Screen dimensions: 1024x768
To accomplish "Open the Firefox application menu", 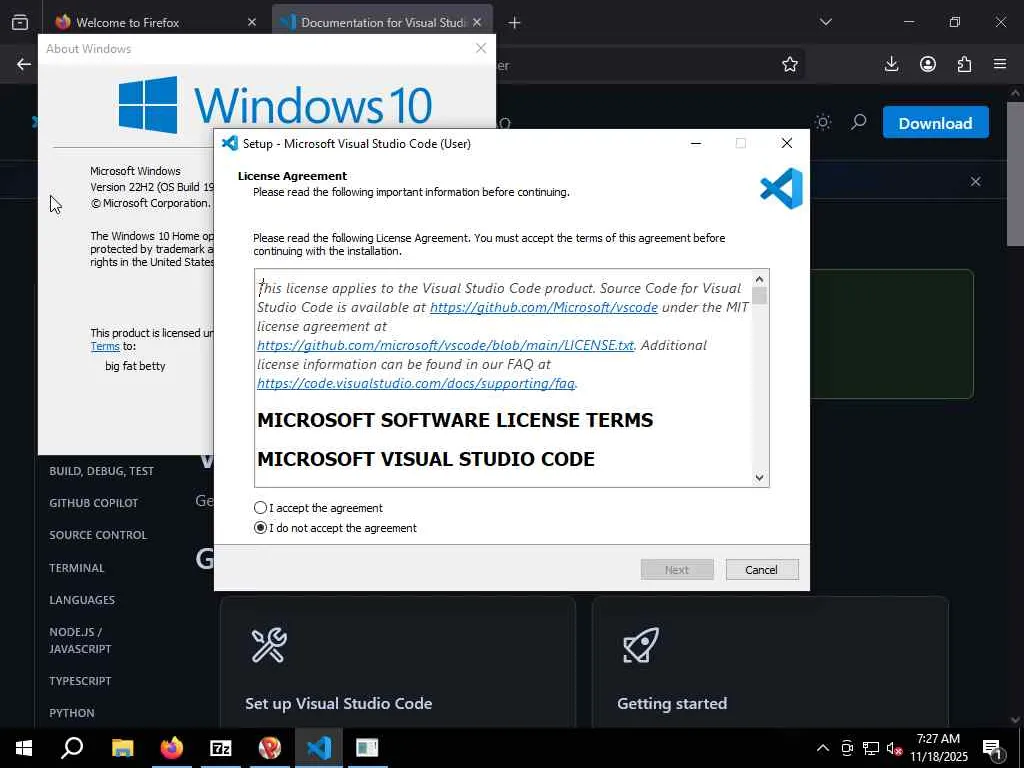I will 1000,64.
